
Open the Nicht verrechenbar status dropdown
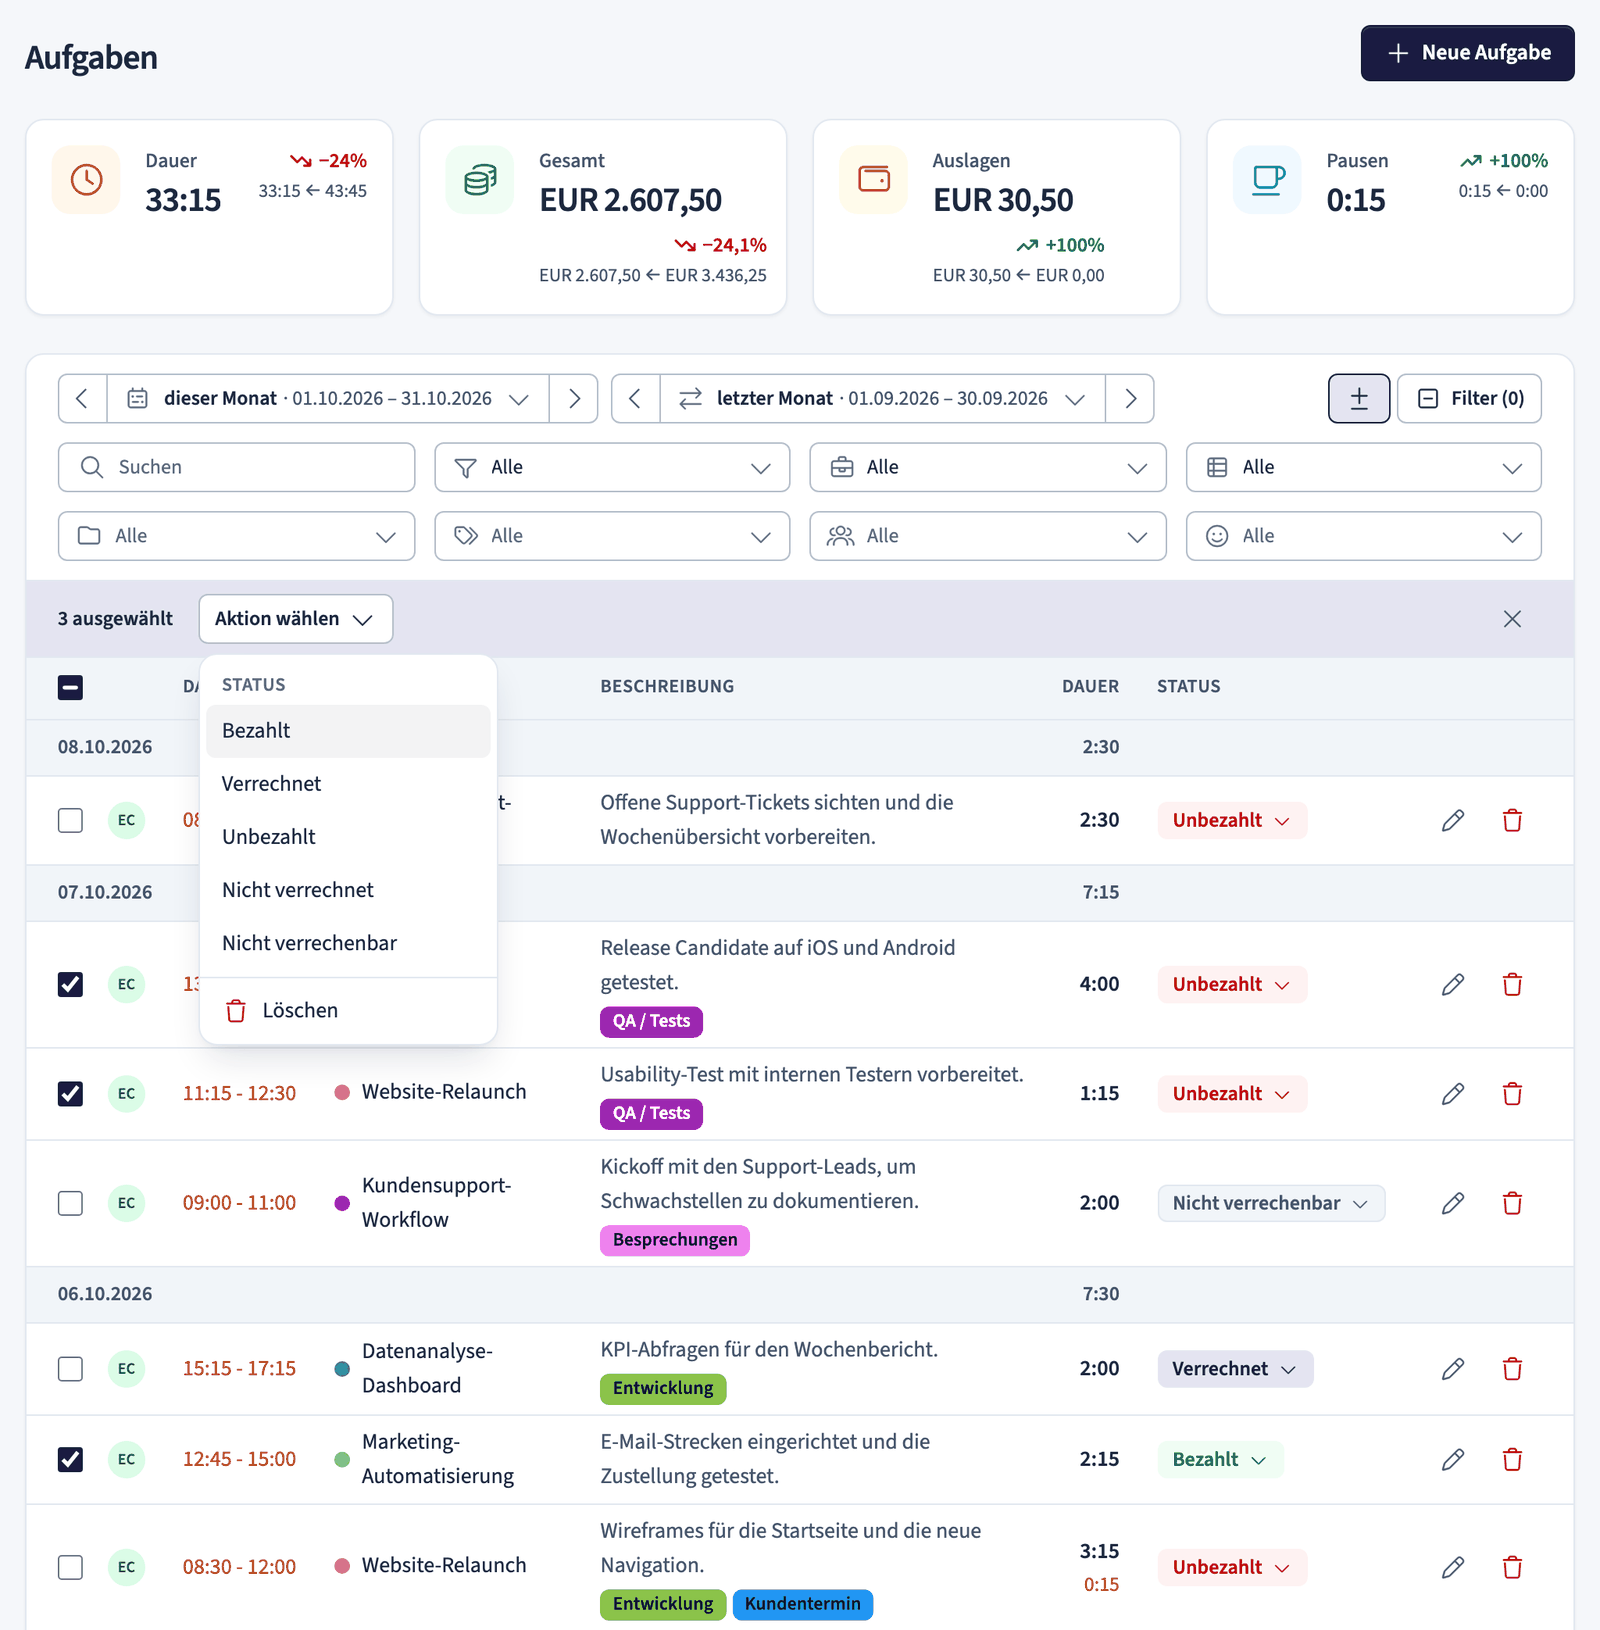1271,1203
